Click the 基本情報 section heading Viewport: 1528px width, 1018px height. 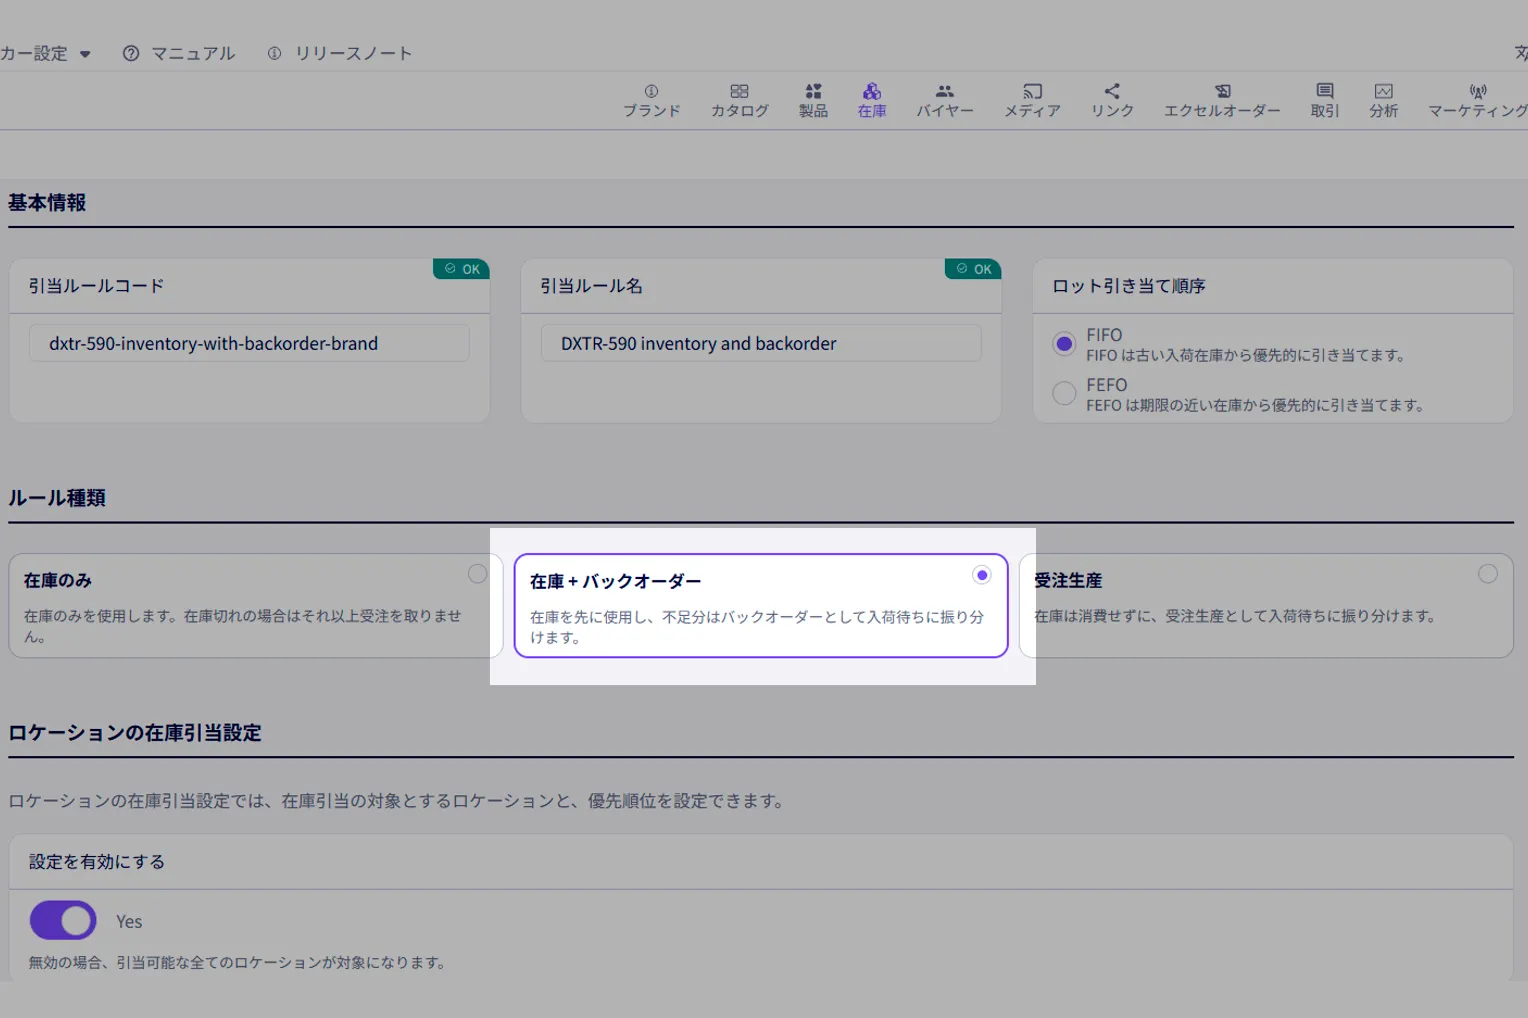[x=47, y=203]
